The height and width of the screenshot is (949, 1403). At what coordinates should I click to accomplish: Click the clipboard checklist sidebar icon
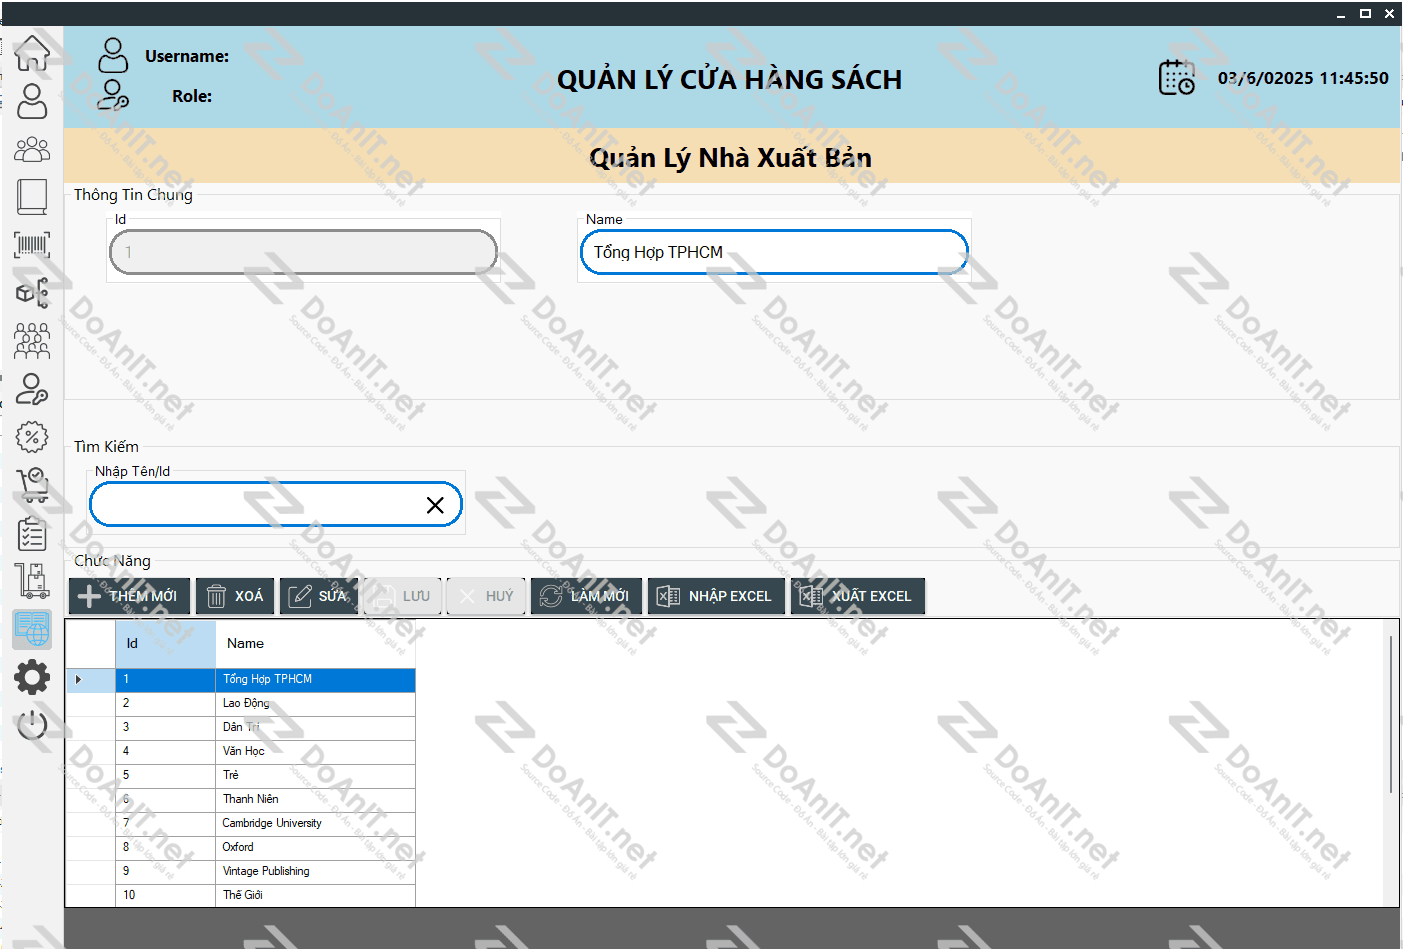(x=32, y=534)
